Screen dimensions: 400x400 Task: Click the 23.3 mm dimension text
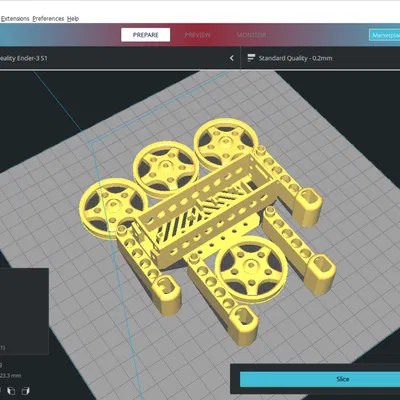11,375
